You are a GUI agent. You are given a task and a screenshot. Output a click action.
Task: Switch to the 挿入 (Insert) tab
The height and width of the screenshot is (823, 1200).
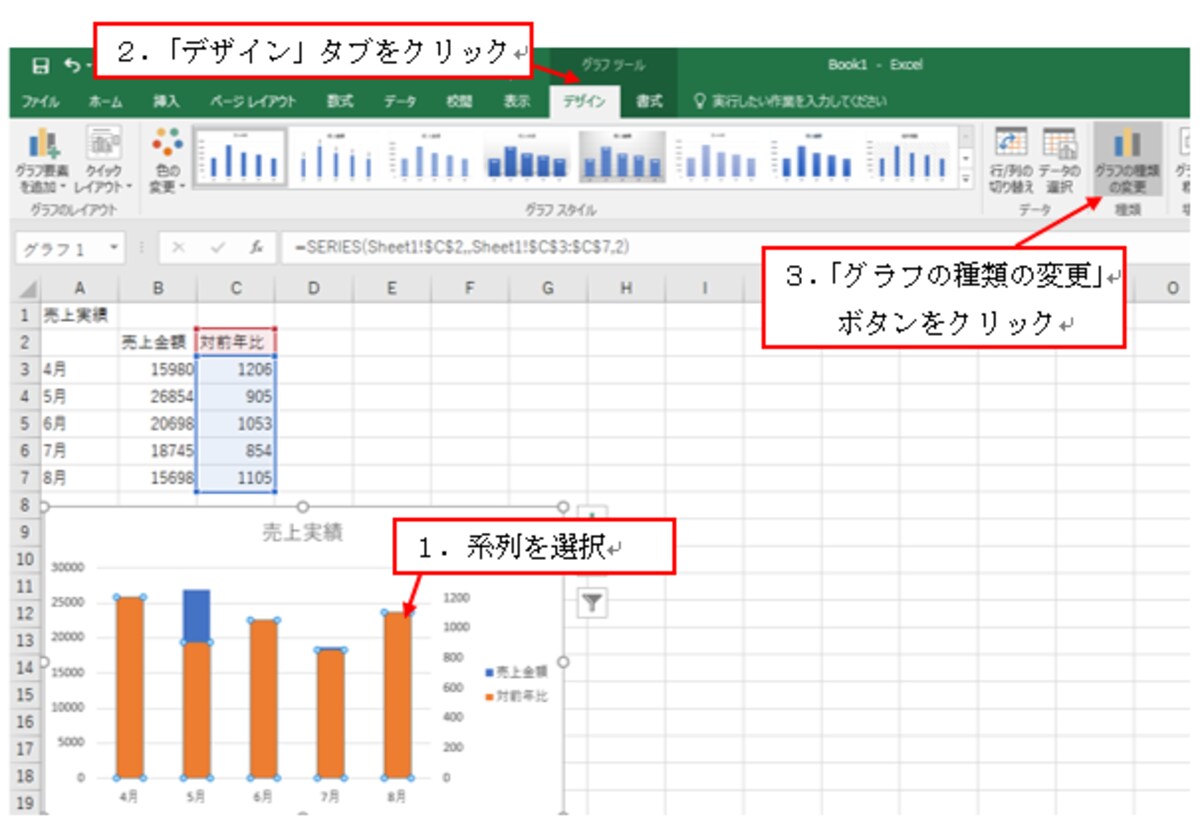pyautogui.click(x=166, y=101)
